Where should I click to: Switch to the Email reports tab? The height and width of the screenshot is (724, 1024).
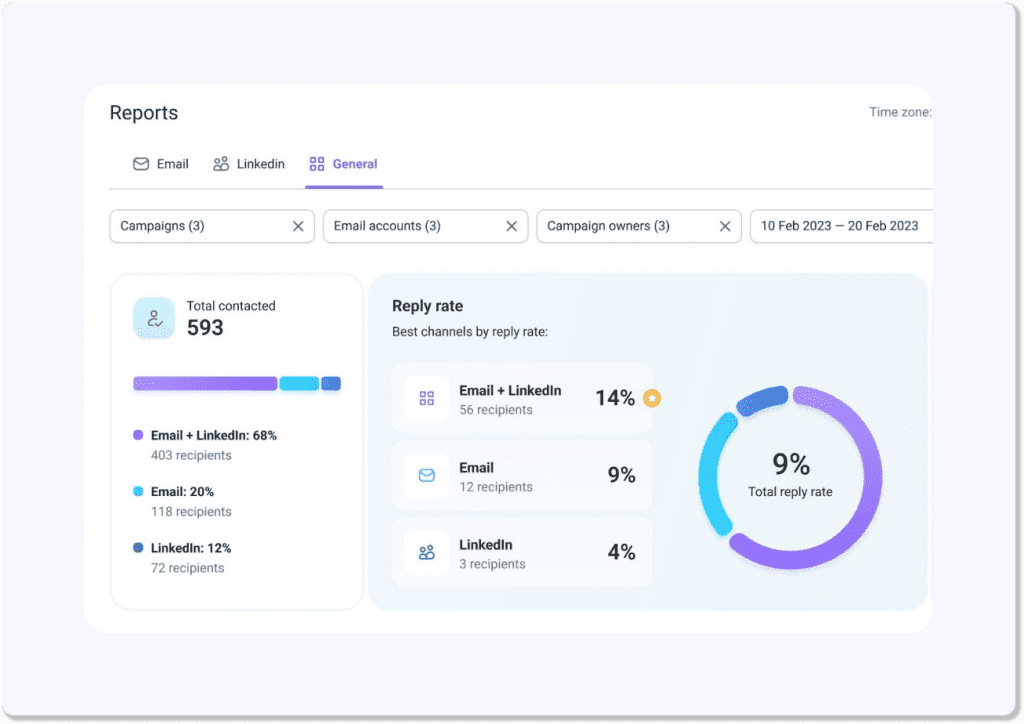point(160,163)
